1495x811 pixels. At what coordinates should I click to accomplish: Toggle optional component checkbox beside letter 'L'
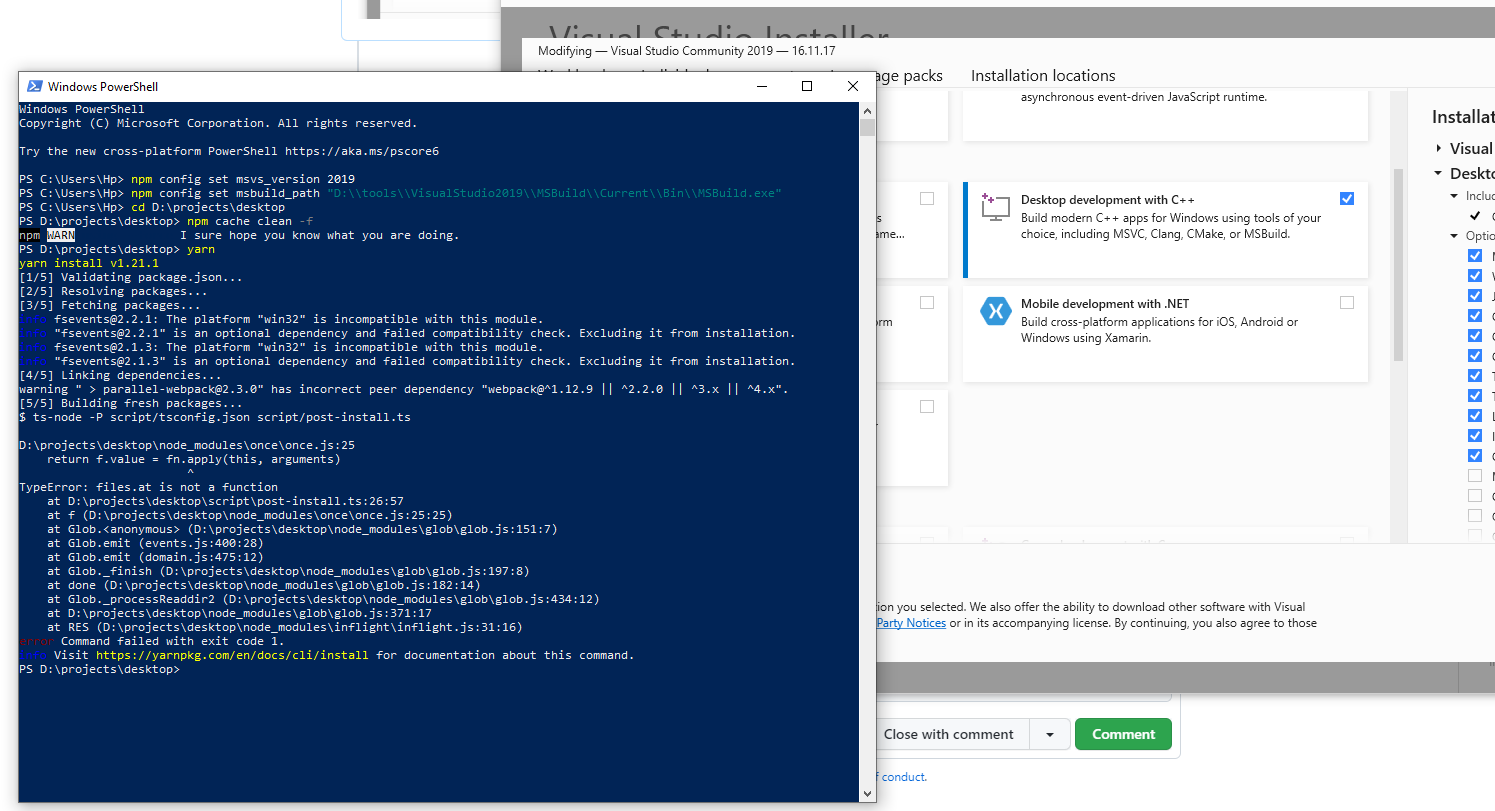pos(1475,415)
